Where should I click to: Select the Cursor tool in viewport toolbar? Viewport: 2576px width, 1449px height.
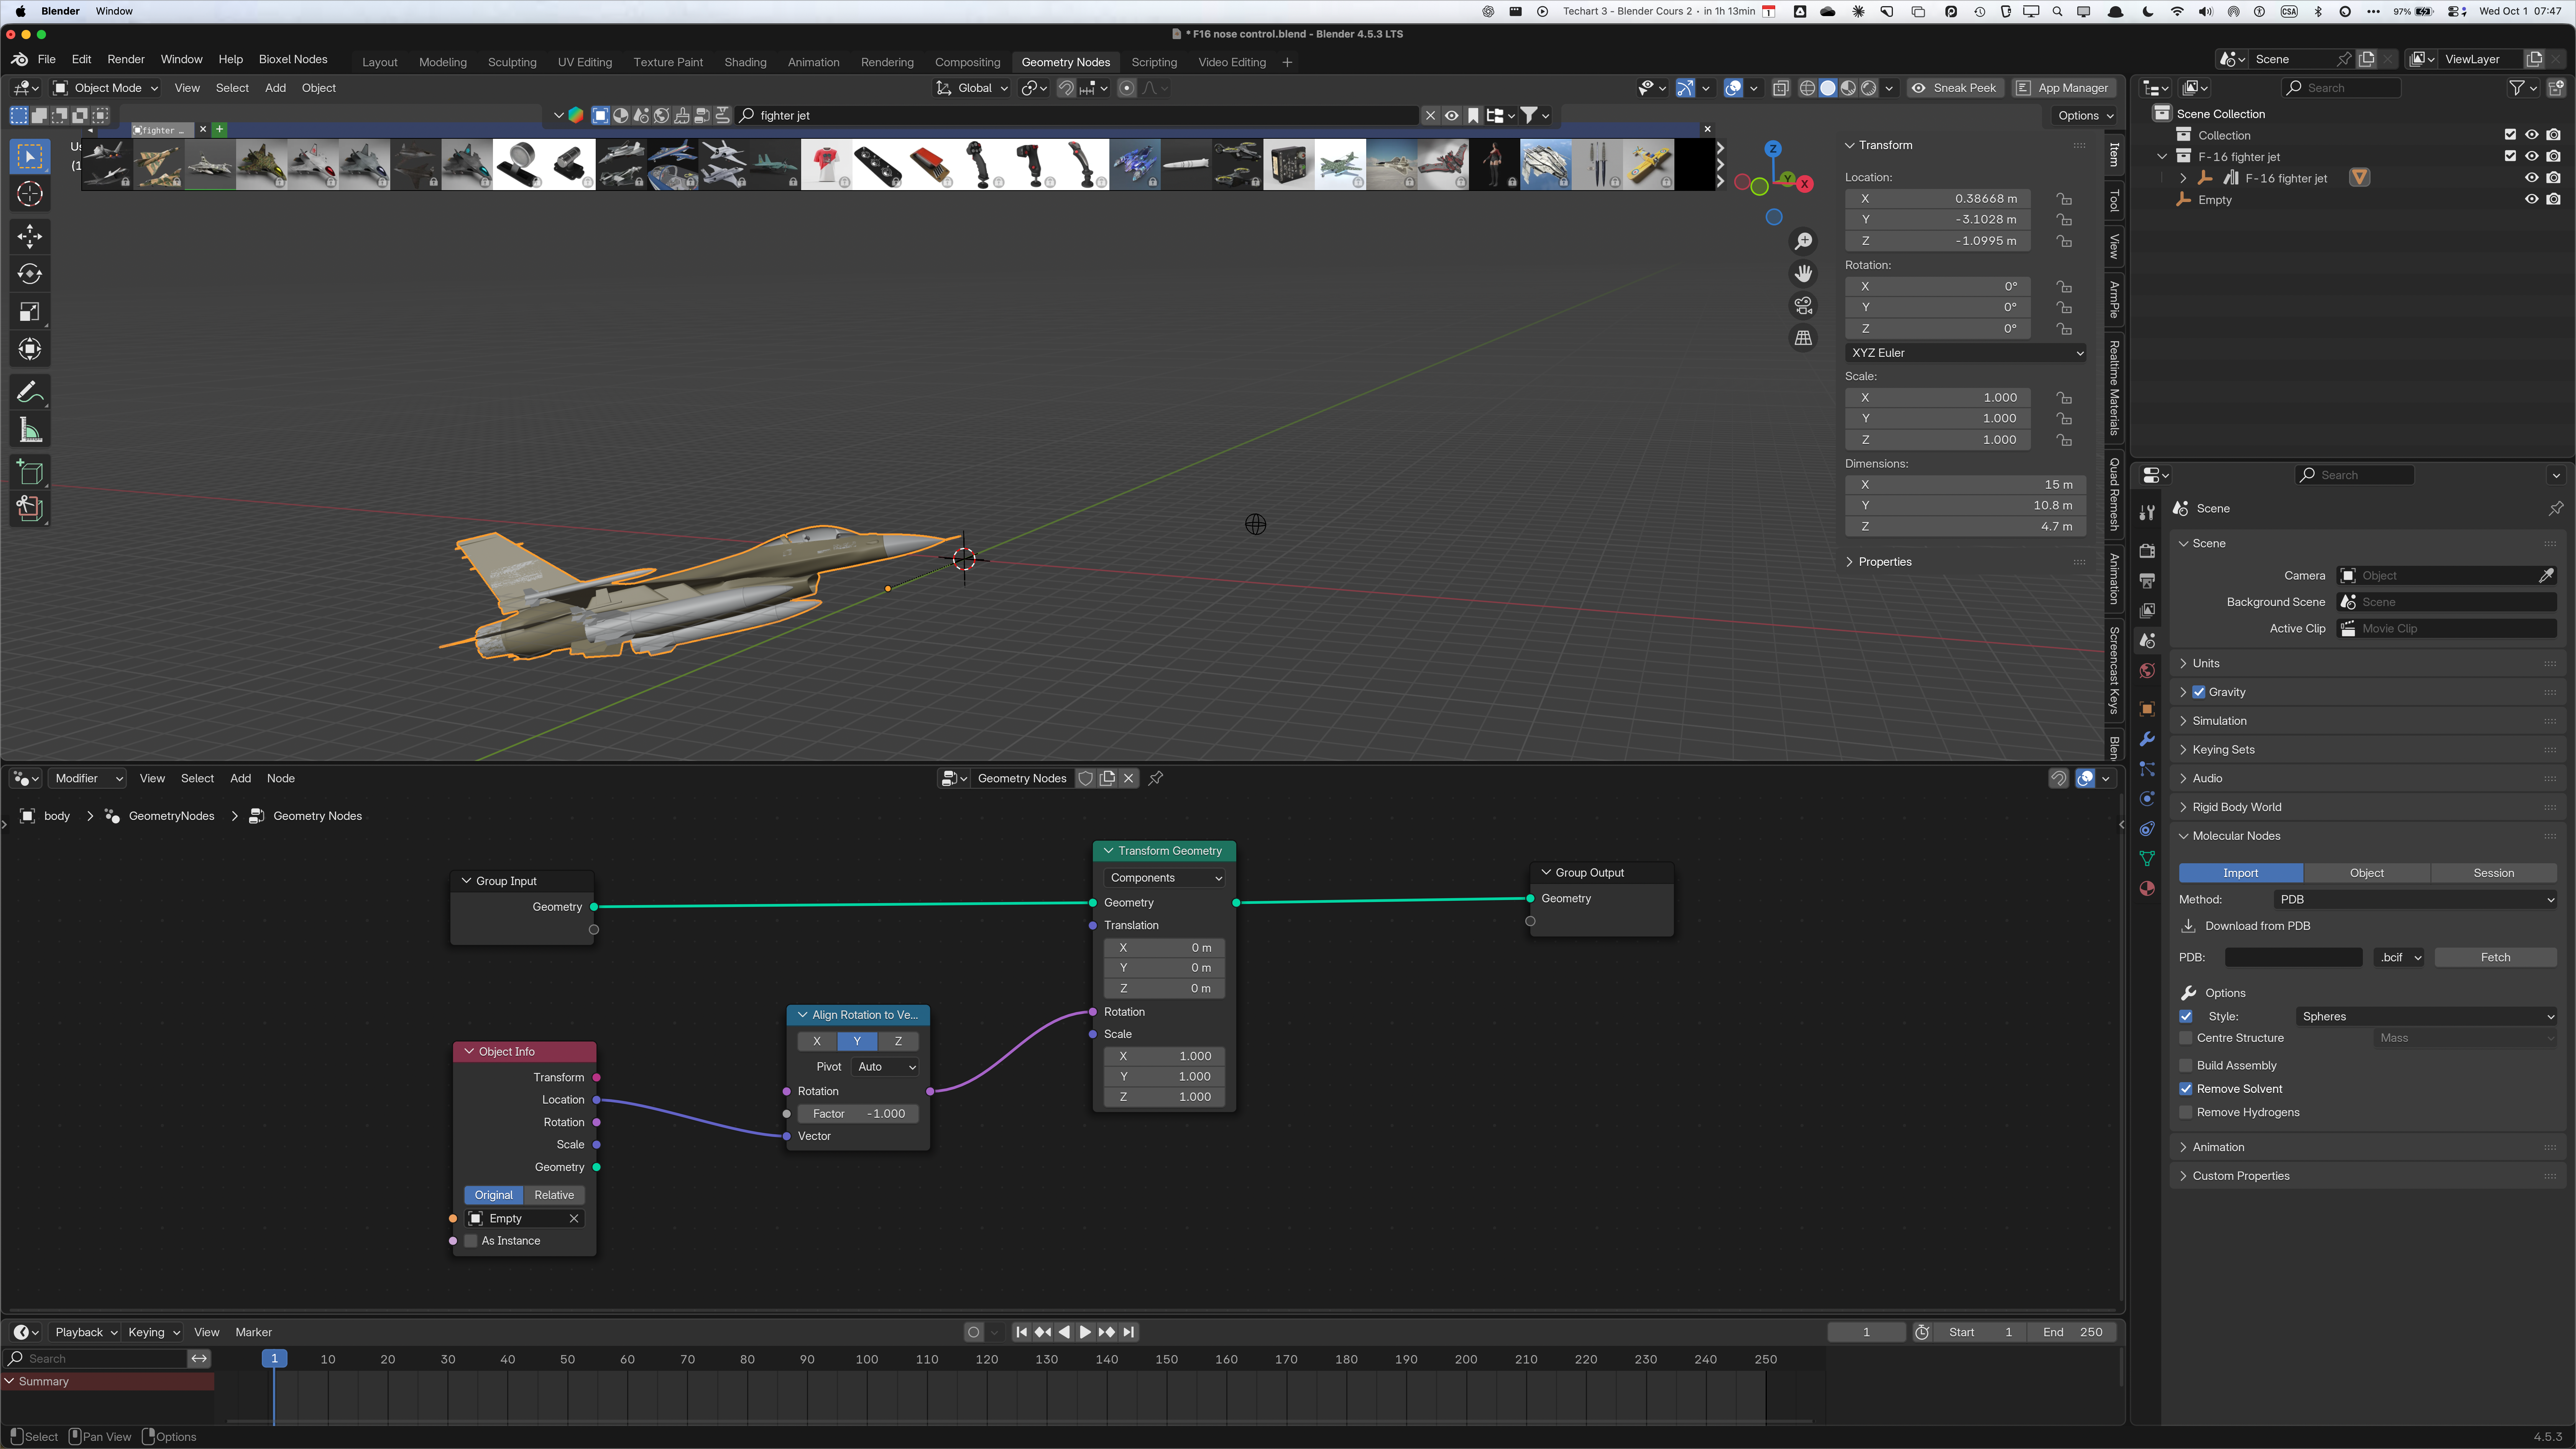30,194
